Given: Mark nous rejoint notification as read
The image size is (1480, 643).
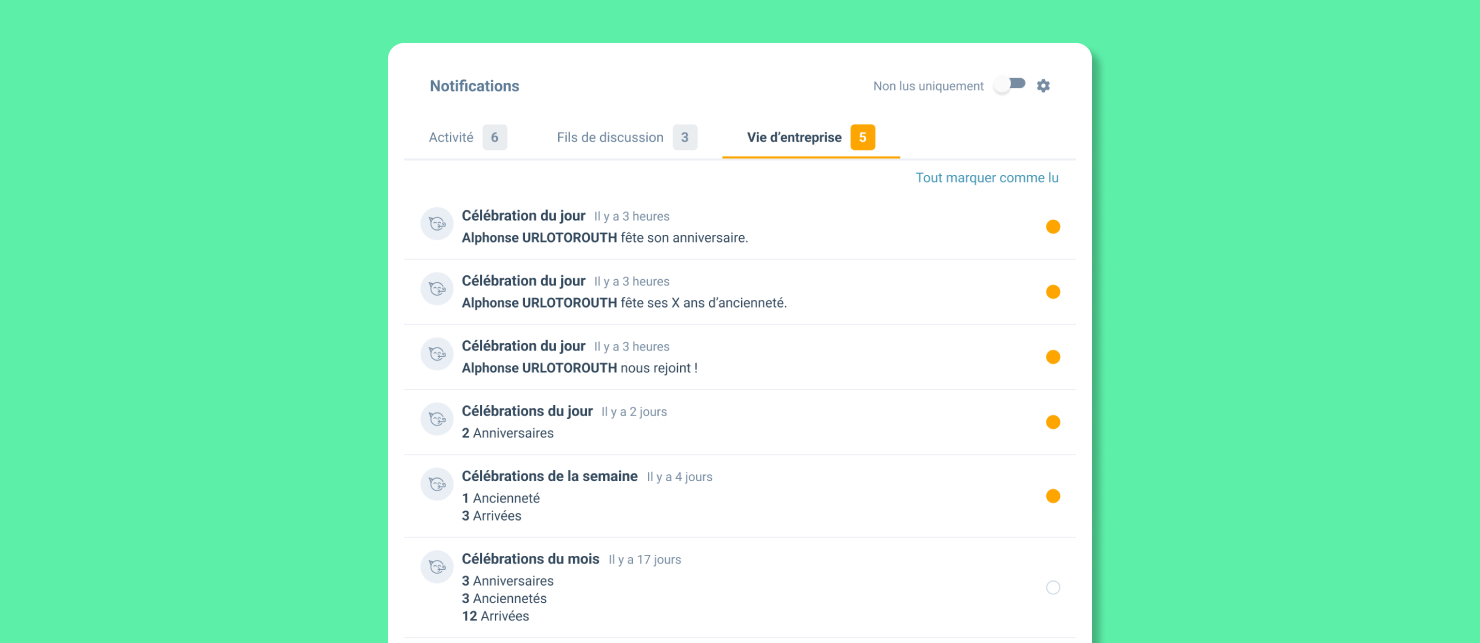Looking at the screenshot, I should click(1053, 357).
